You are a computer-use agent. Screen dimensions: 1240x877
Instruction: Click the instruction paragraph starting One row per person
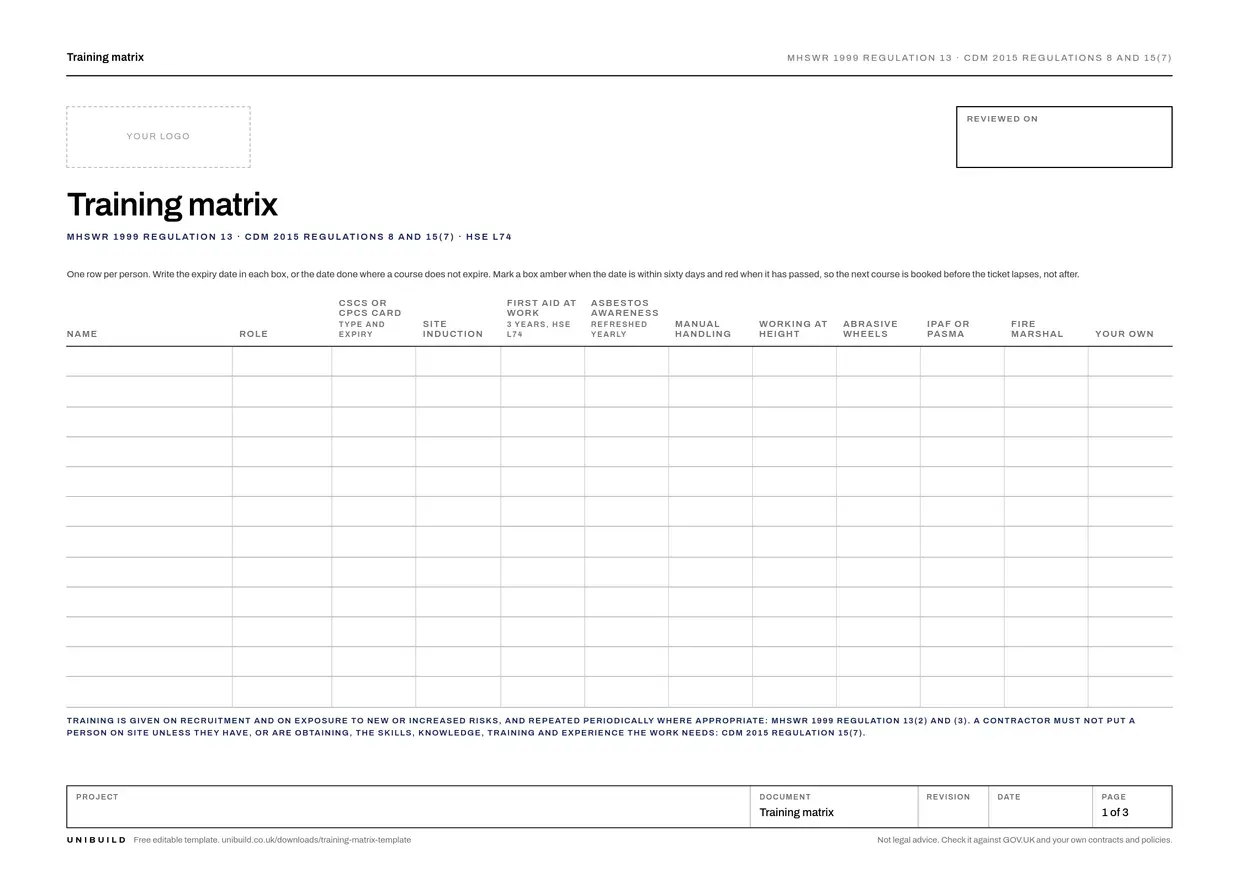573,274
